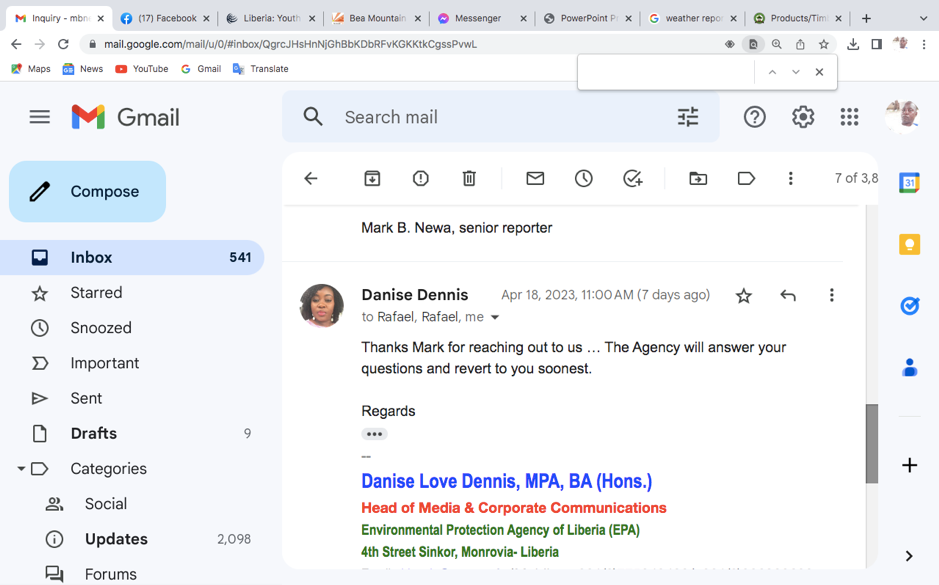Star Danise Dennis's message
939x585 pixels.
743,295
